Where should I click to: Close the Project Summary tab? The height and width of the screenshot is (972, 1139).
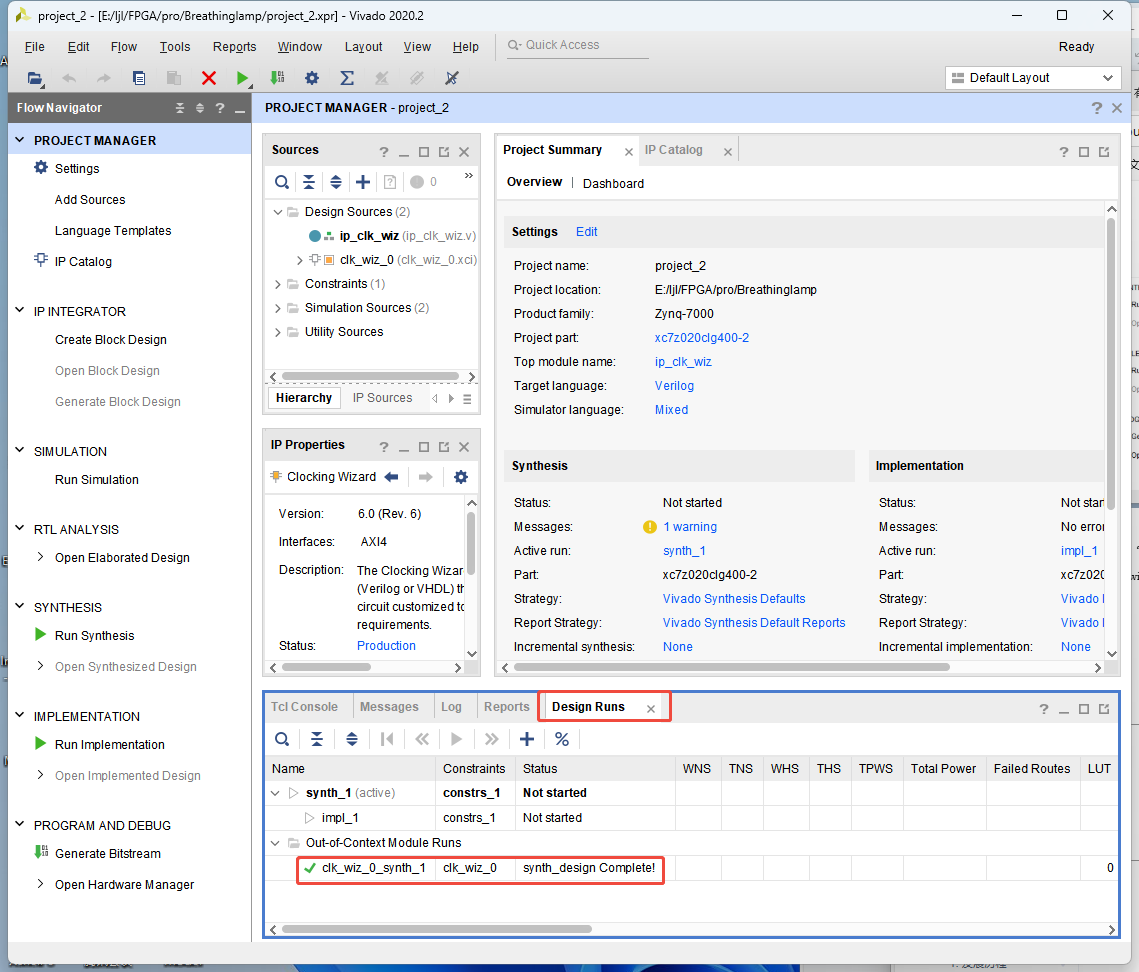(x=628, y=152)
